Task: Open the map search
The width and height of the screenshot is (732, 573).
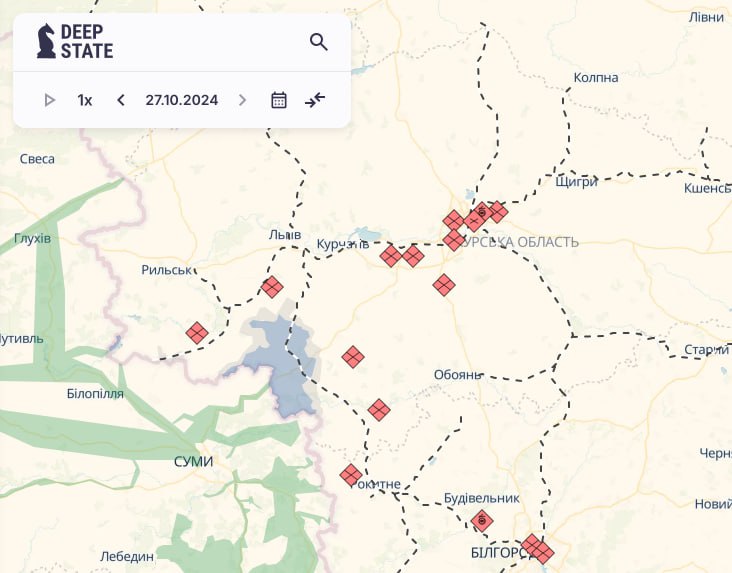Action: click(x=318, y=42)
